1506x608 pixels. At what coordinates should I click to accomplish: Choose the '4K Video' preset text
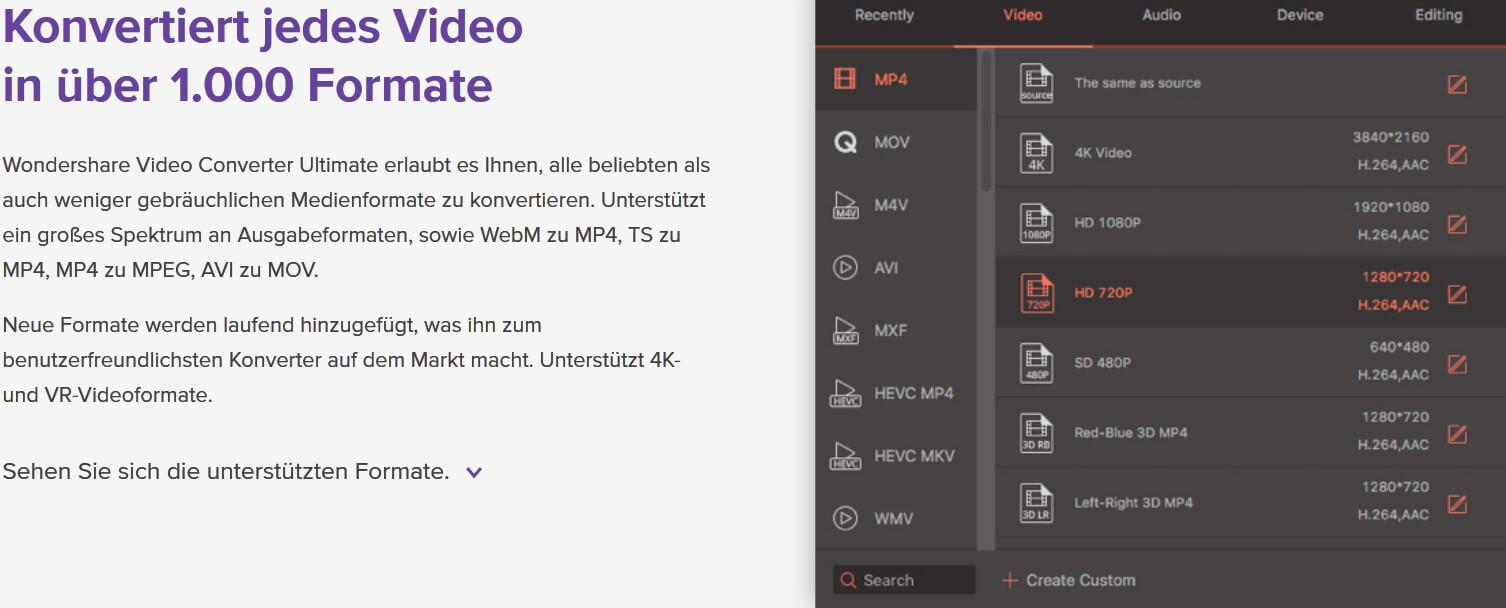point(1103,153)
